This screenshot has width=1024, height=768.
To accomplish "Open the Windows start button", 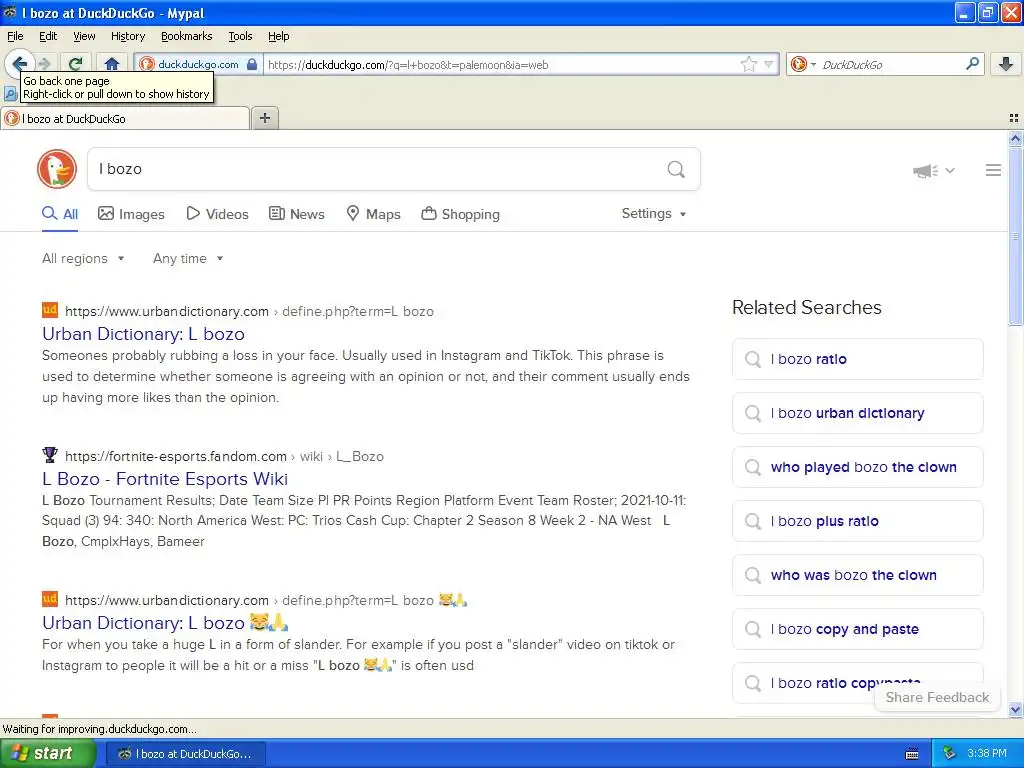I will [46, 753].
